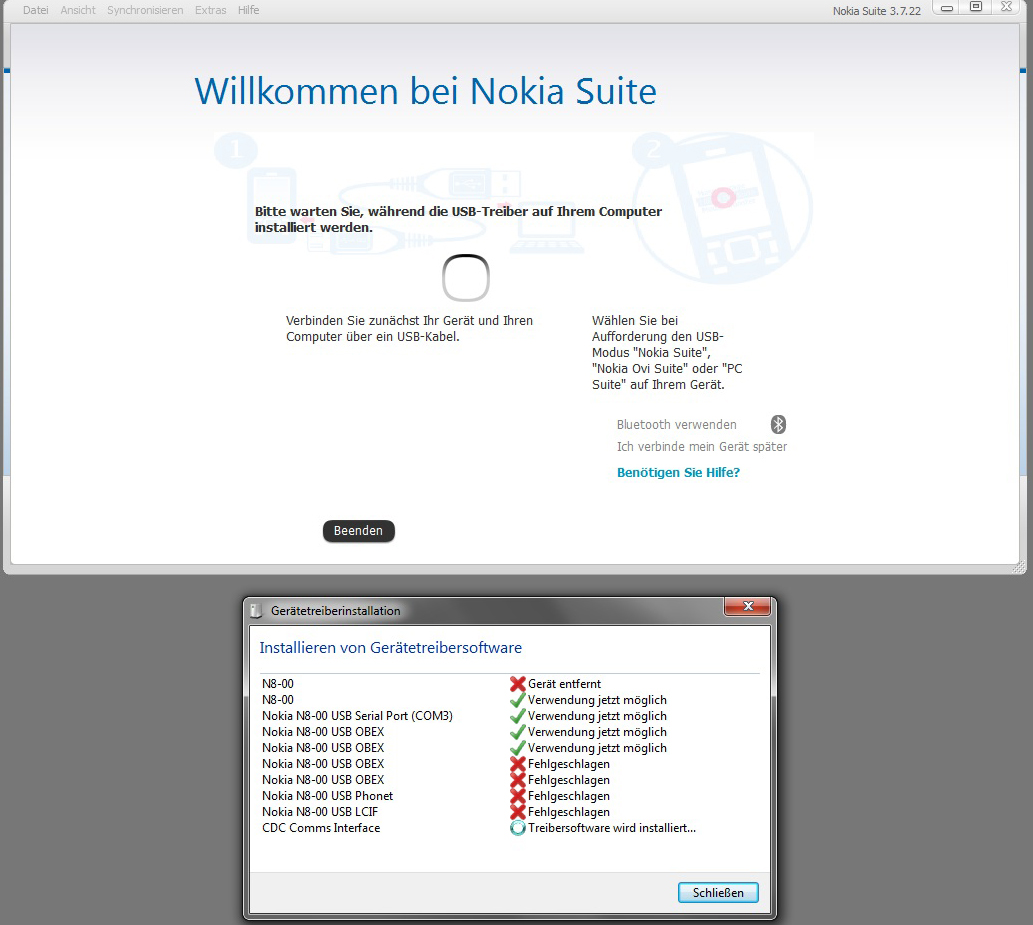Click red X in Nokia N8-00 USB LCIF row
Viewport: 1033px width, 925px height.
(518, 812)
